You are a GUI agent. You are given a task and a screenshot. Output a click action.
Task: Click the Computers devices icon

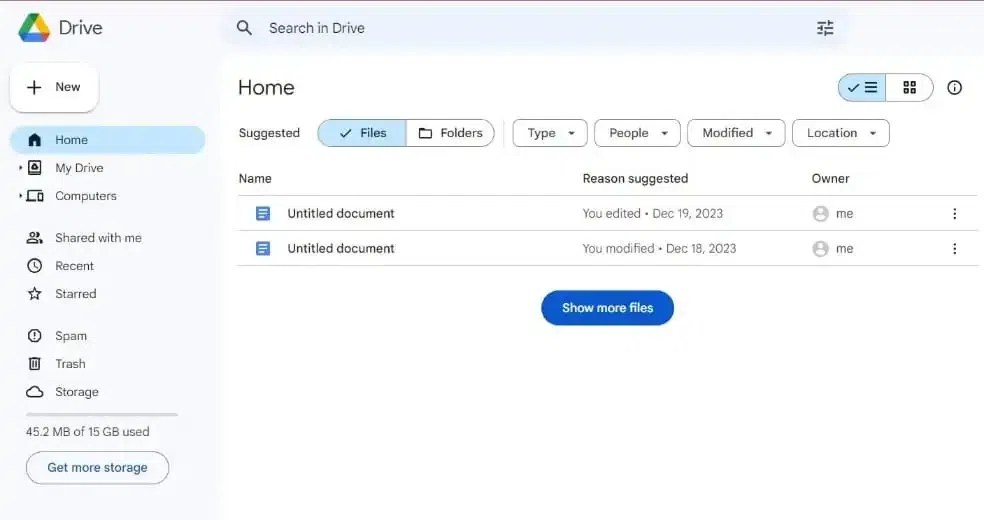pyautogui.click(x=35, y=196)
